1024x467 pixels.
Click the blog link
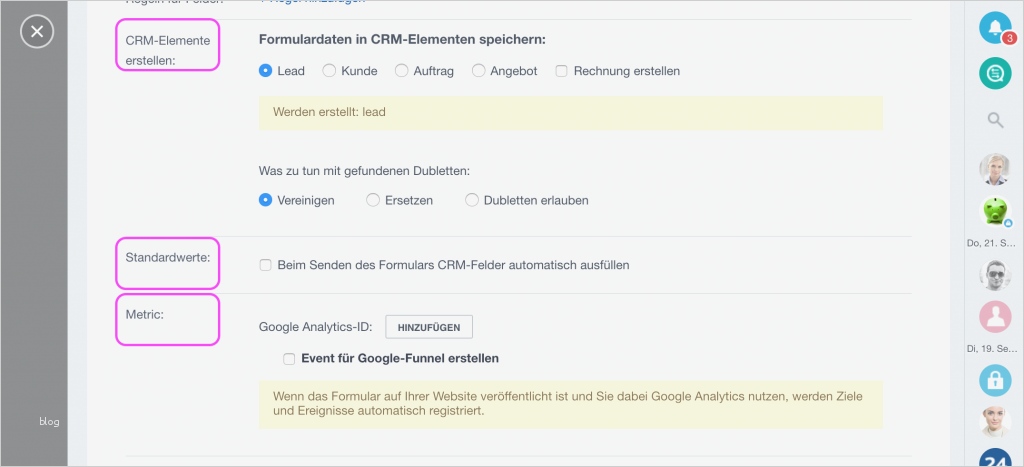point(49,422)
